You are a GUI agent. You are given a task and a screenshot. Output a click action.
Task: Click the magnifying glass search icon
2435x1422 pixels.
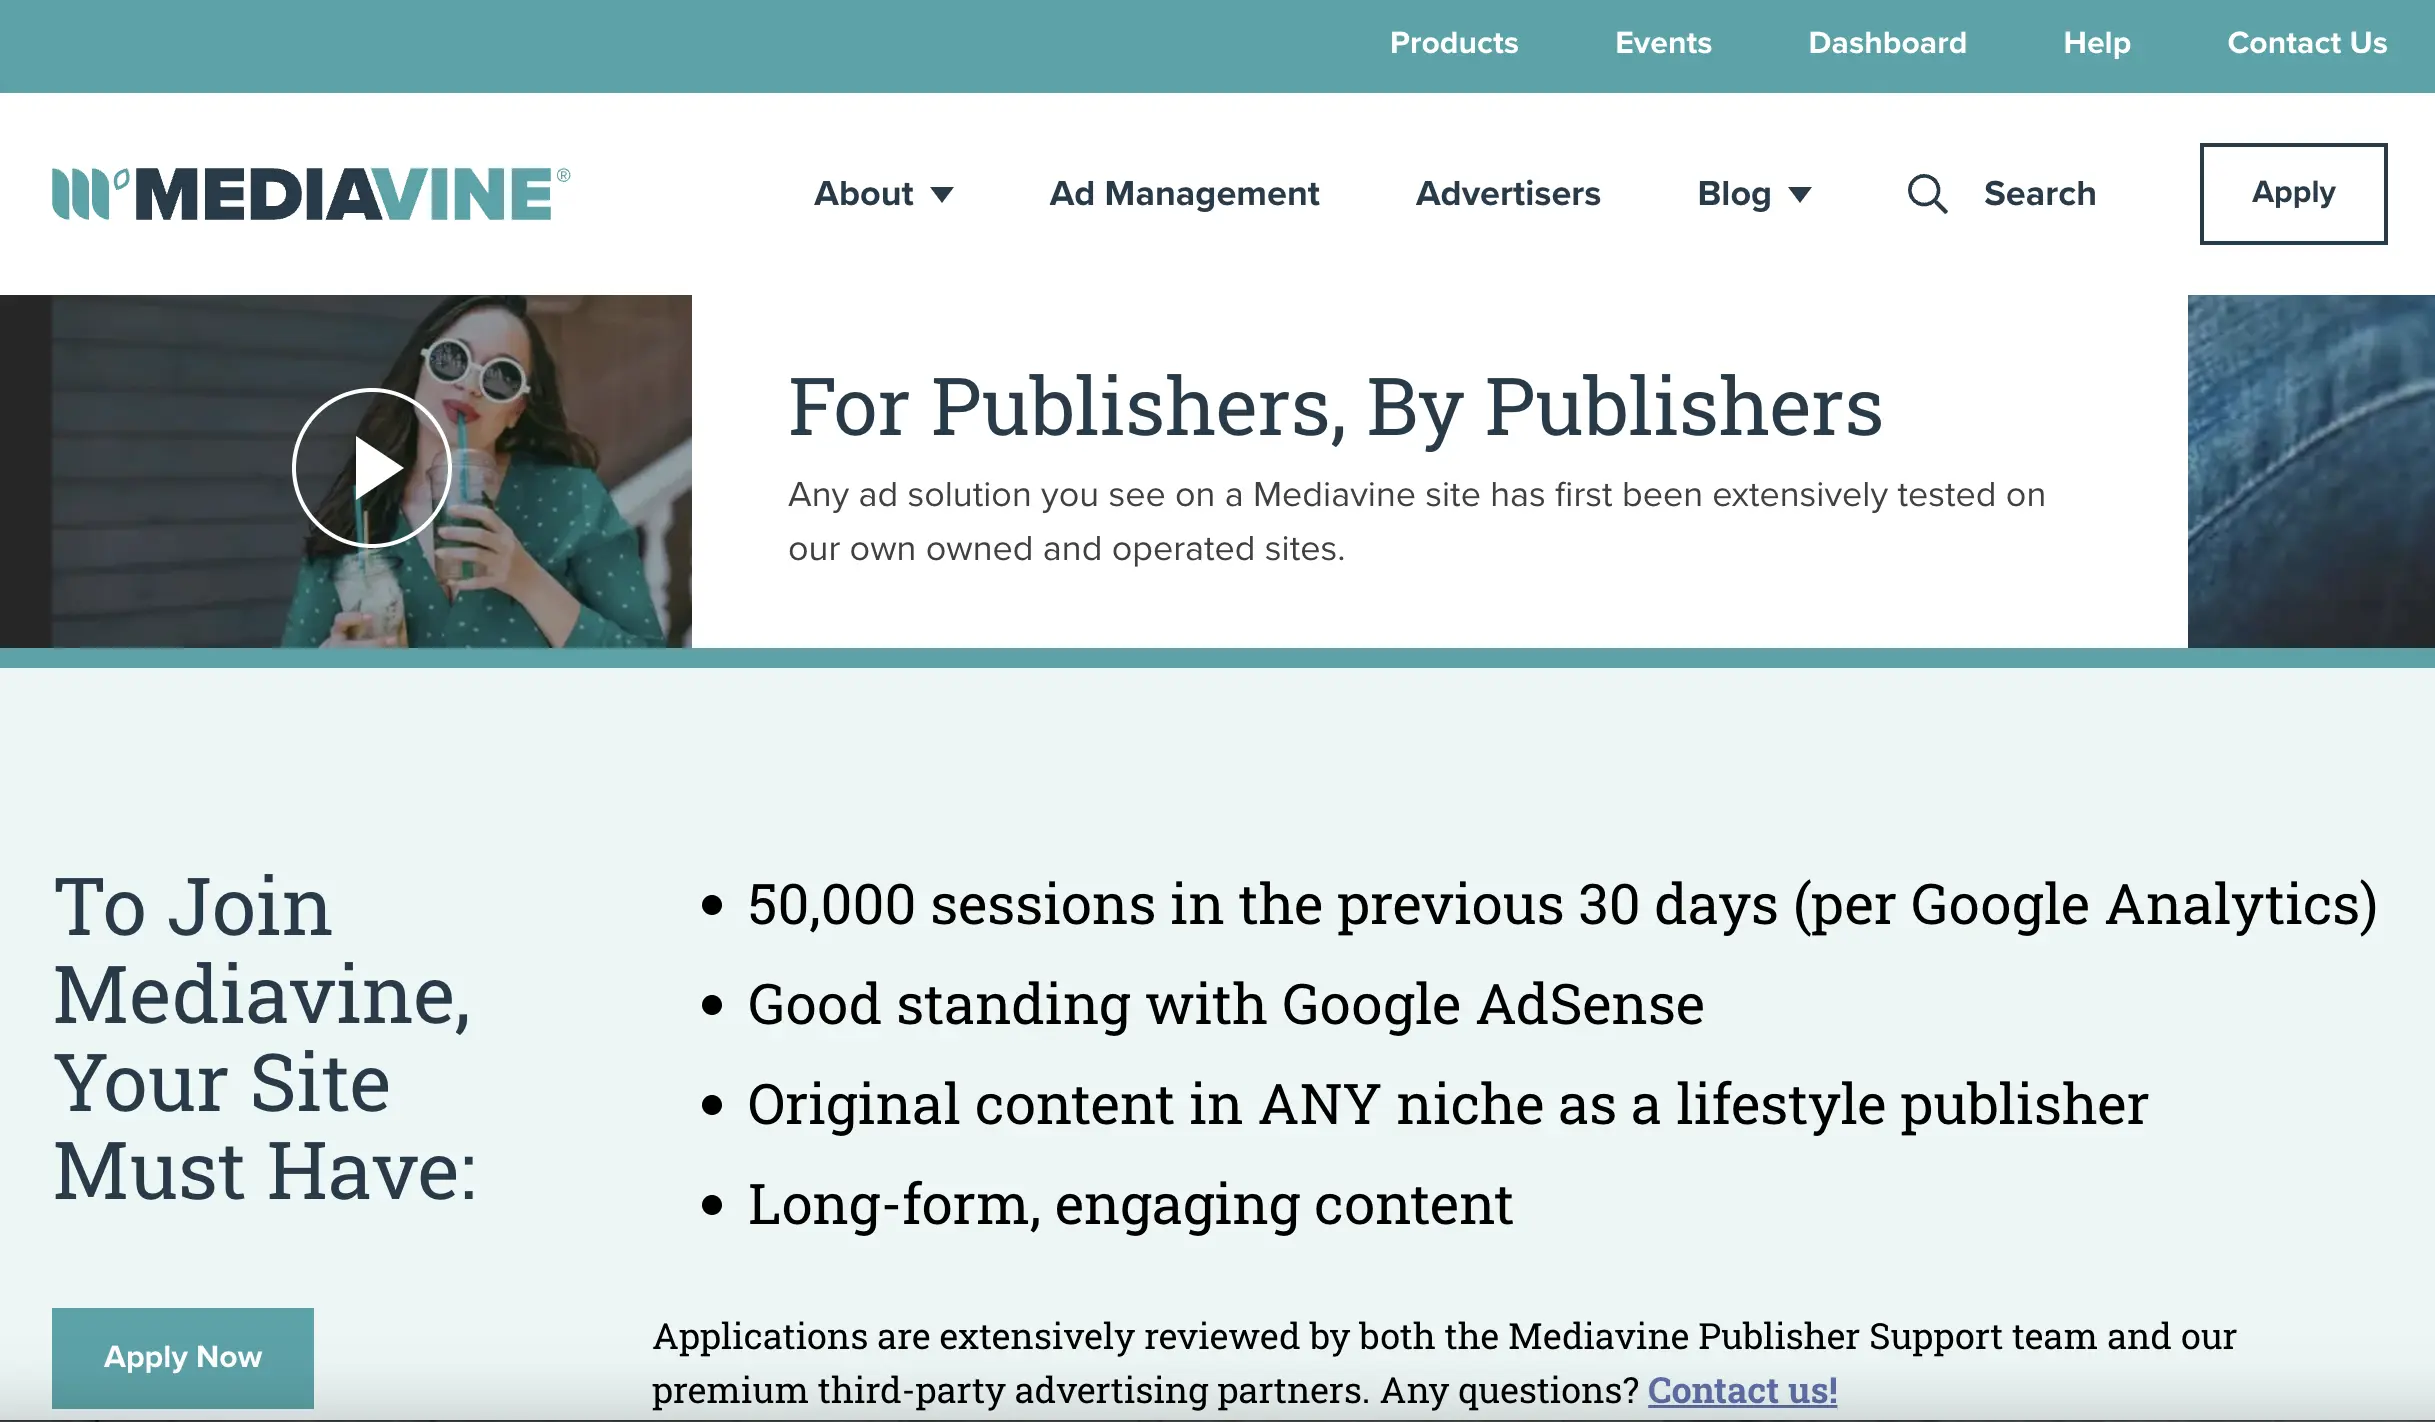(1926, 194)
